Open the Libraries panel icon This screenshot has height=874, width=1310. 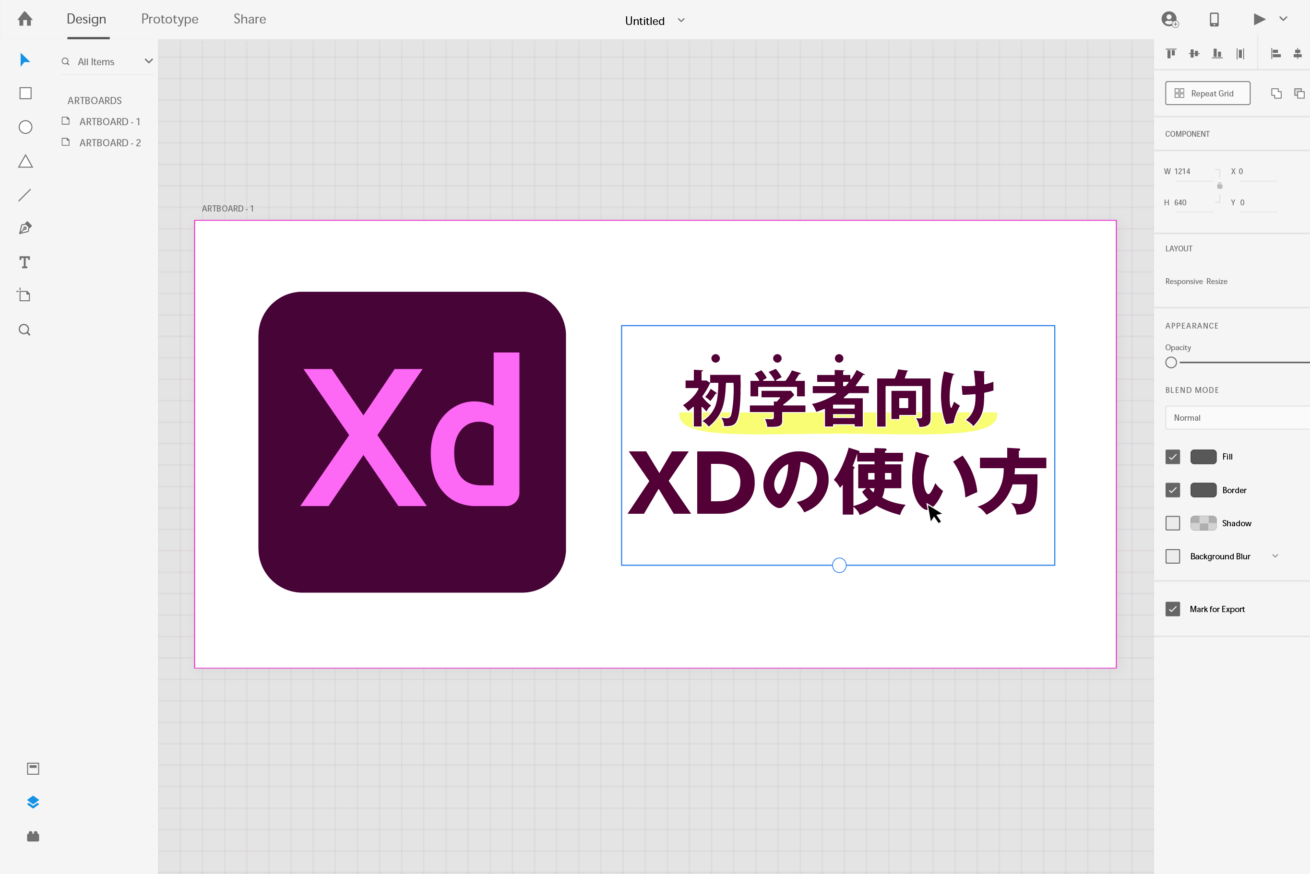(x=33, y=768)
